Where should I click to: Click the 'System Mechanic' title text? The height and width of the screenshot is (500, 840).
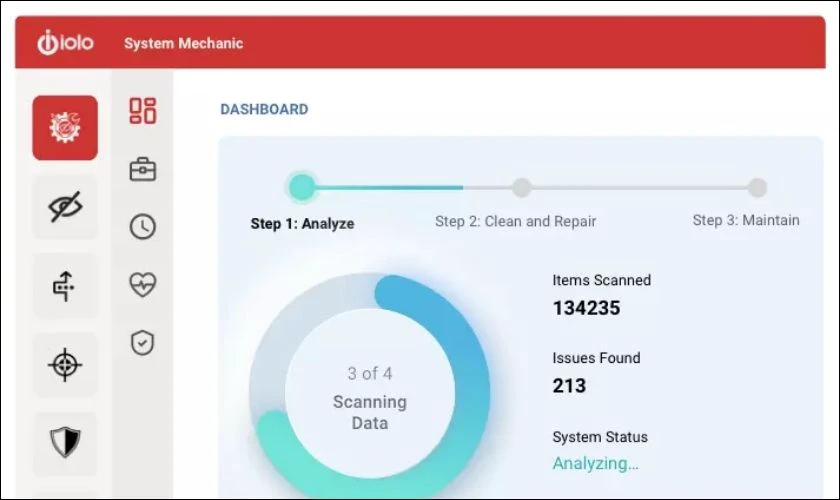[x=183, y=43]
